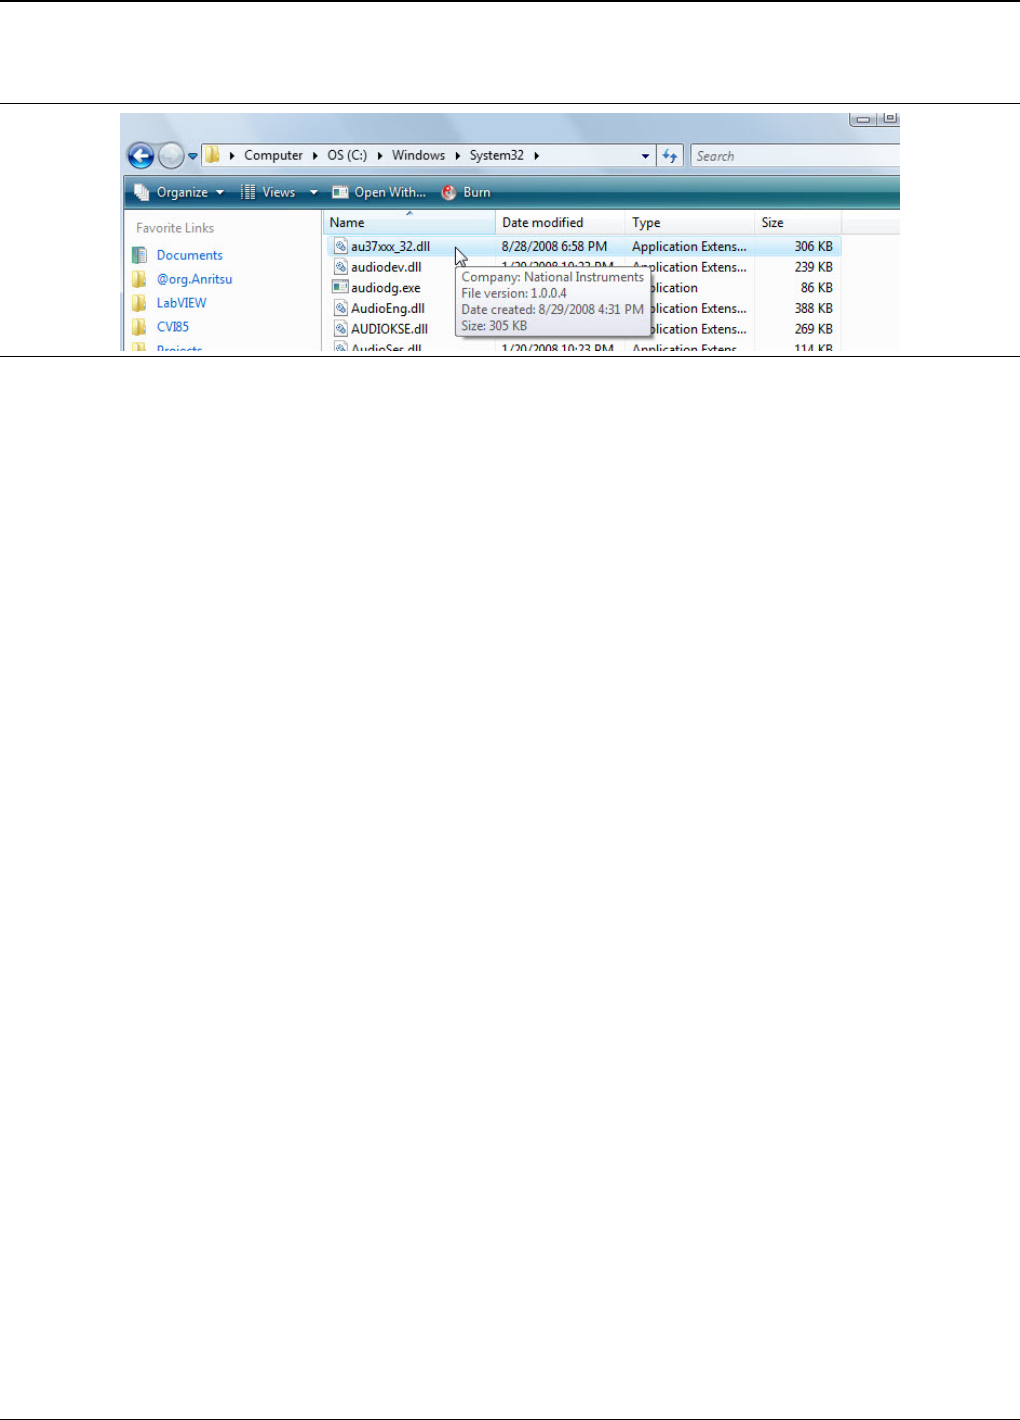Click into the Search field
Screen dimensions: 1020x1420
point(795,156)
